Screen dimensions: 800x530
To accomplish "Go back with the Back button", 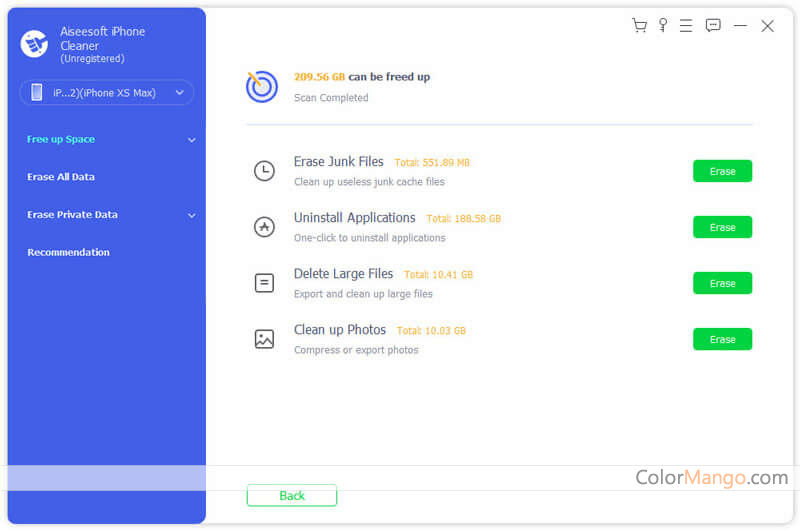I will 292,496.
